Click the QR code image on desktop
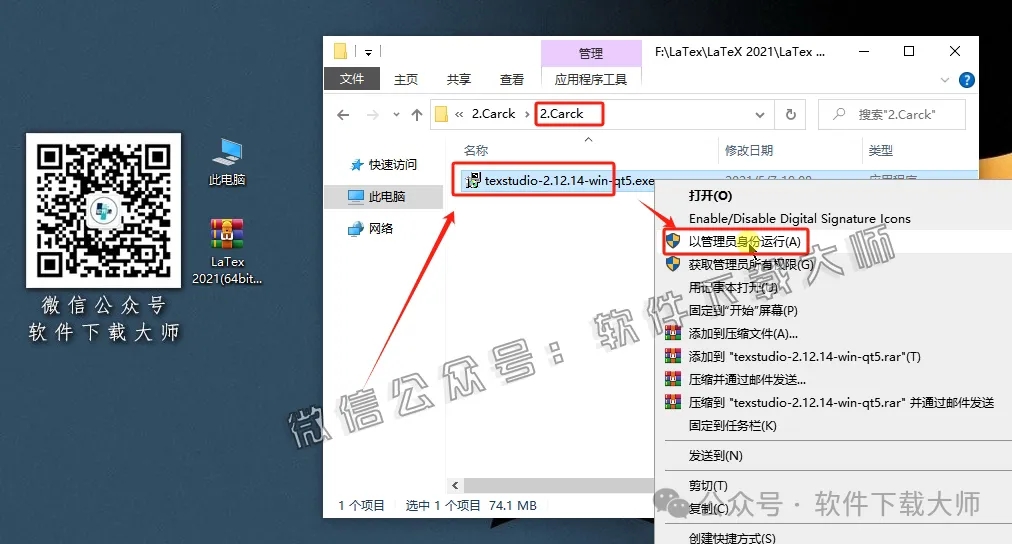1012x544 pixels. (x=103, y=210)
